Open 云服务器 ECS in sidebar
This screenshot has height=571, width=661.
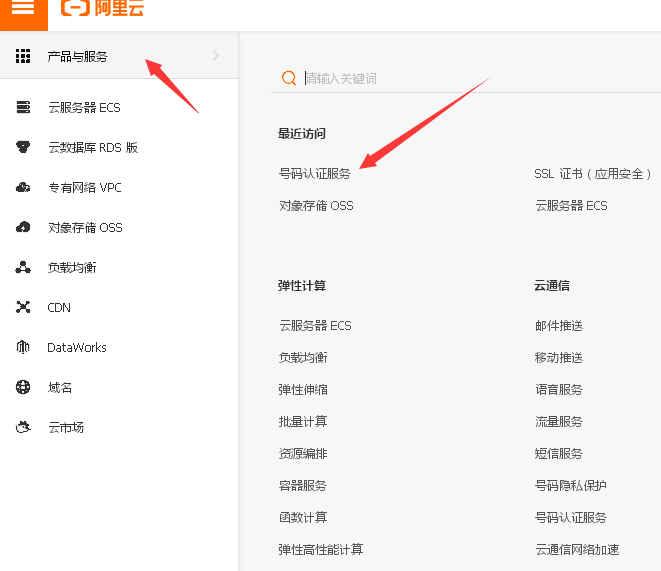tap(84, 108)
